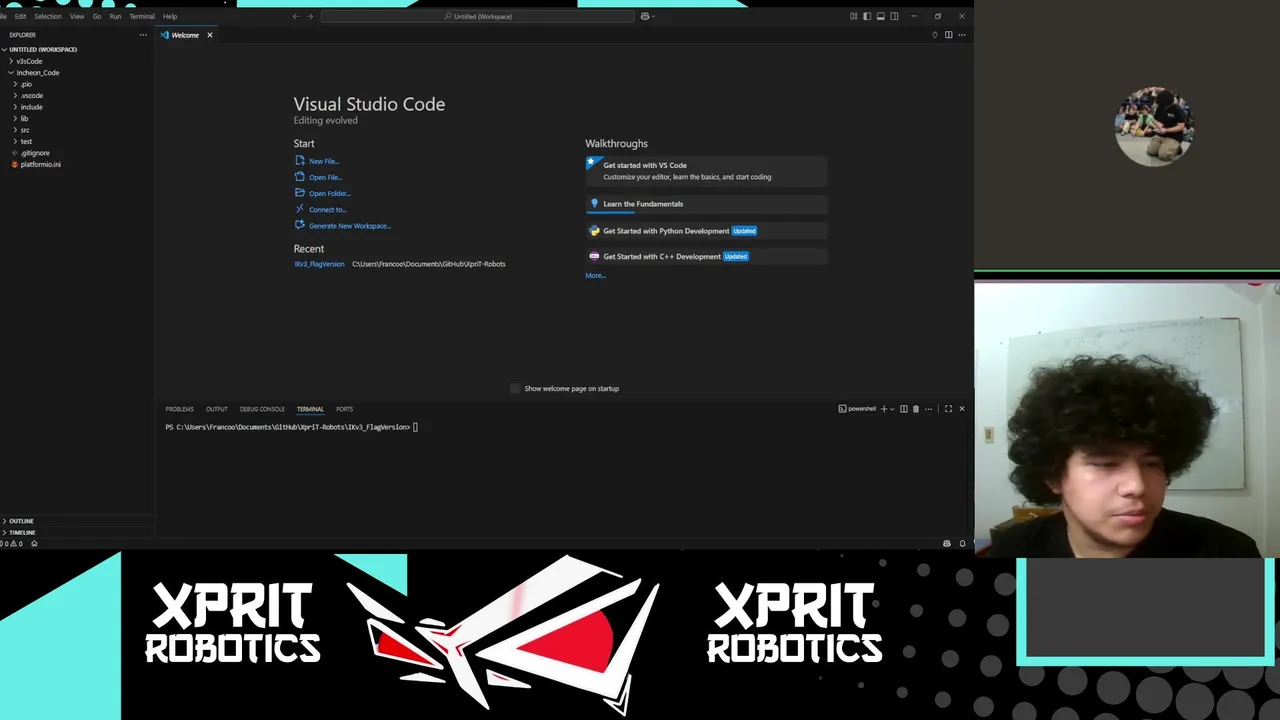1280x720 pixels.
Task: Go forward with the navigation right arrow
Action: point(310,16)
